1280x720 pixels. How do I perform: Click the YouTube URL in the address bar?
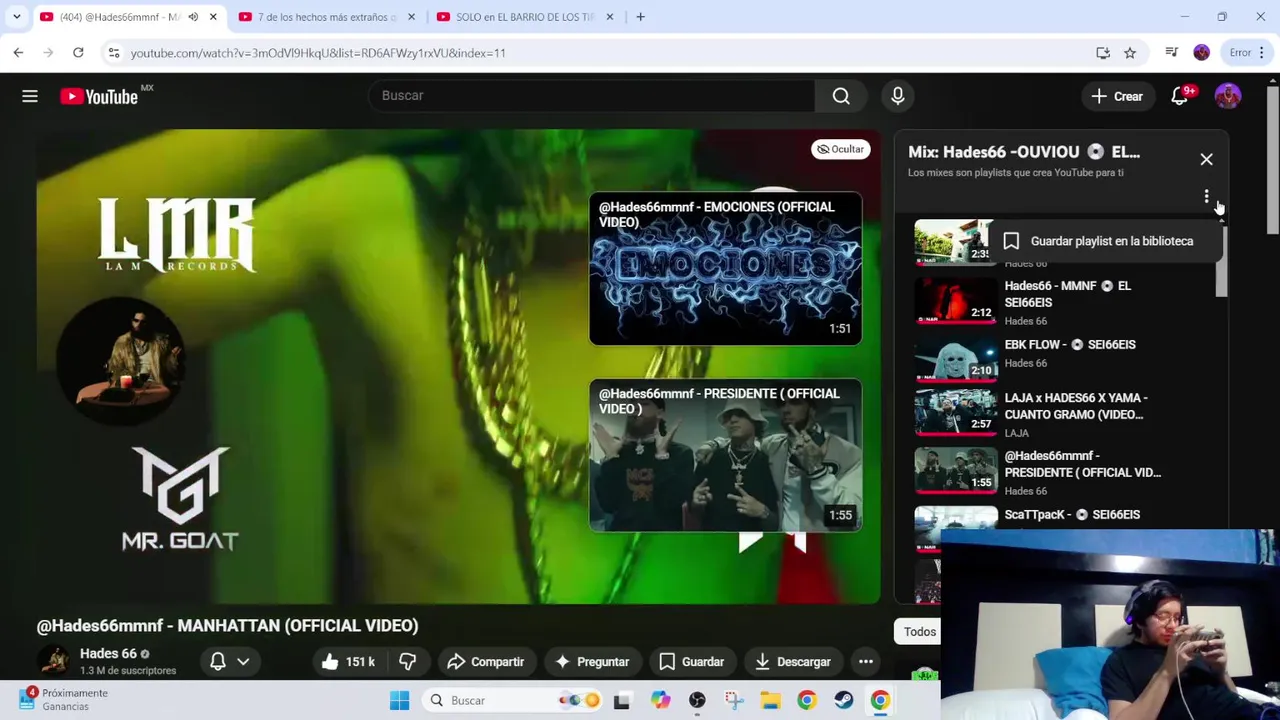tap(318, 53)
